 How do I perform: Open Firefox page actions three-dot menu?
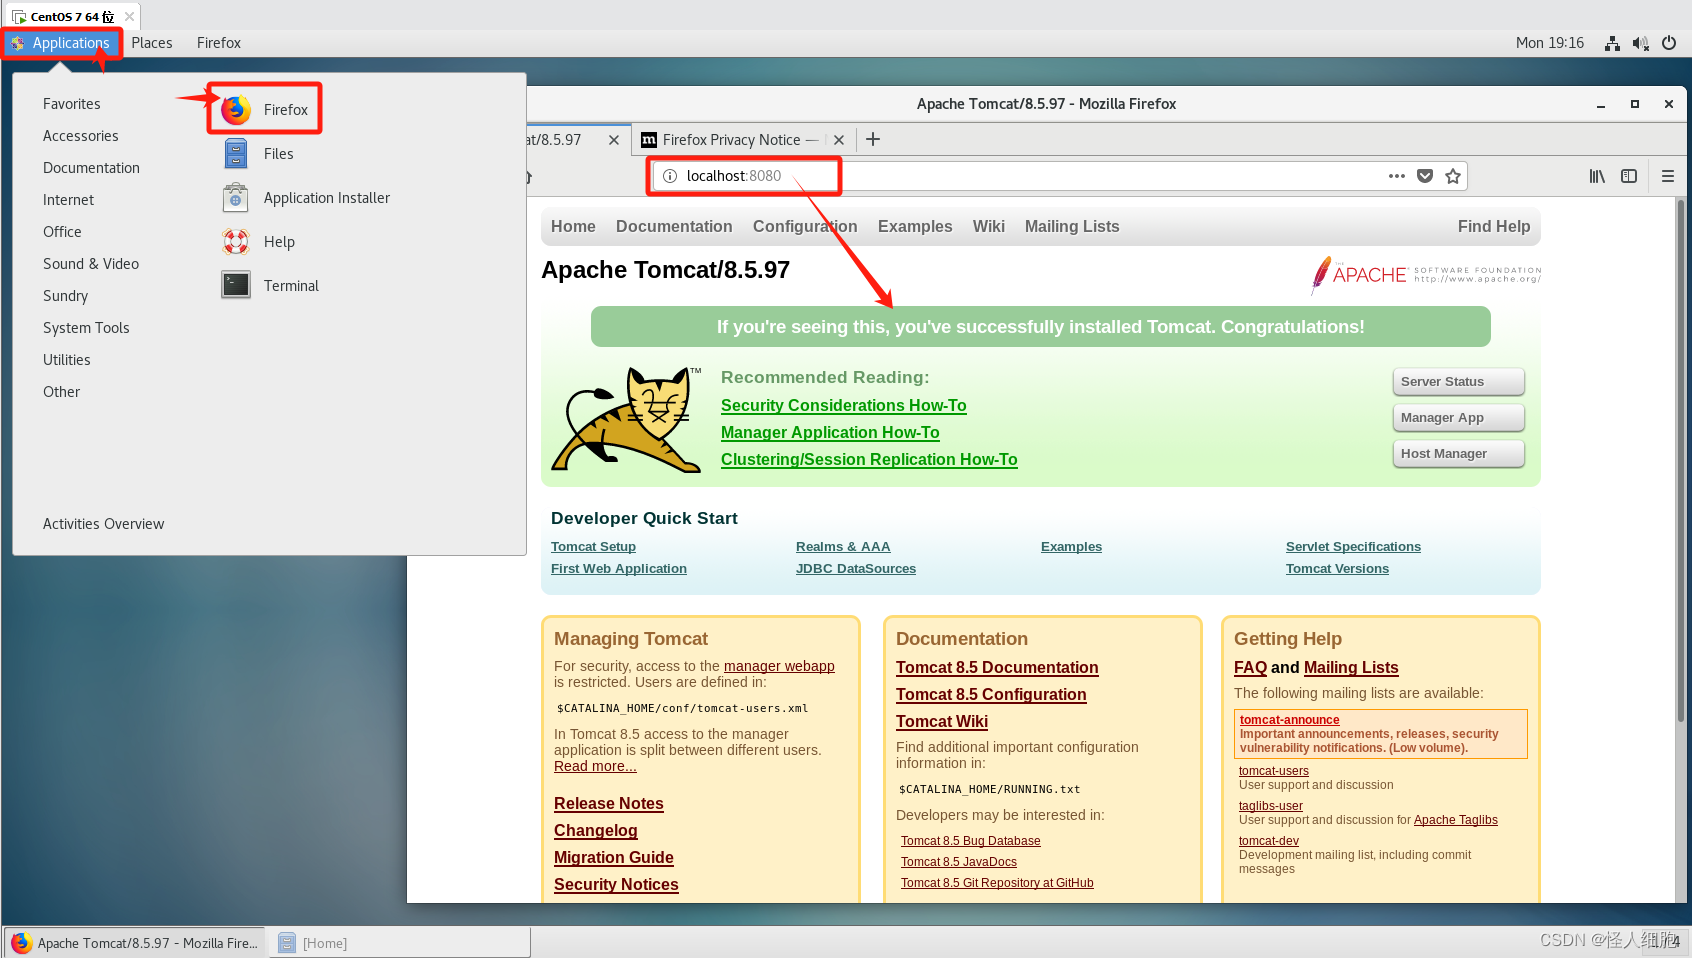coord(1397,176)
